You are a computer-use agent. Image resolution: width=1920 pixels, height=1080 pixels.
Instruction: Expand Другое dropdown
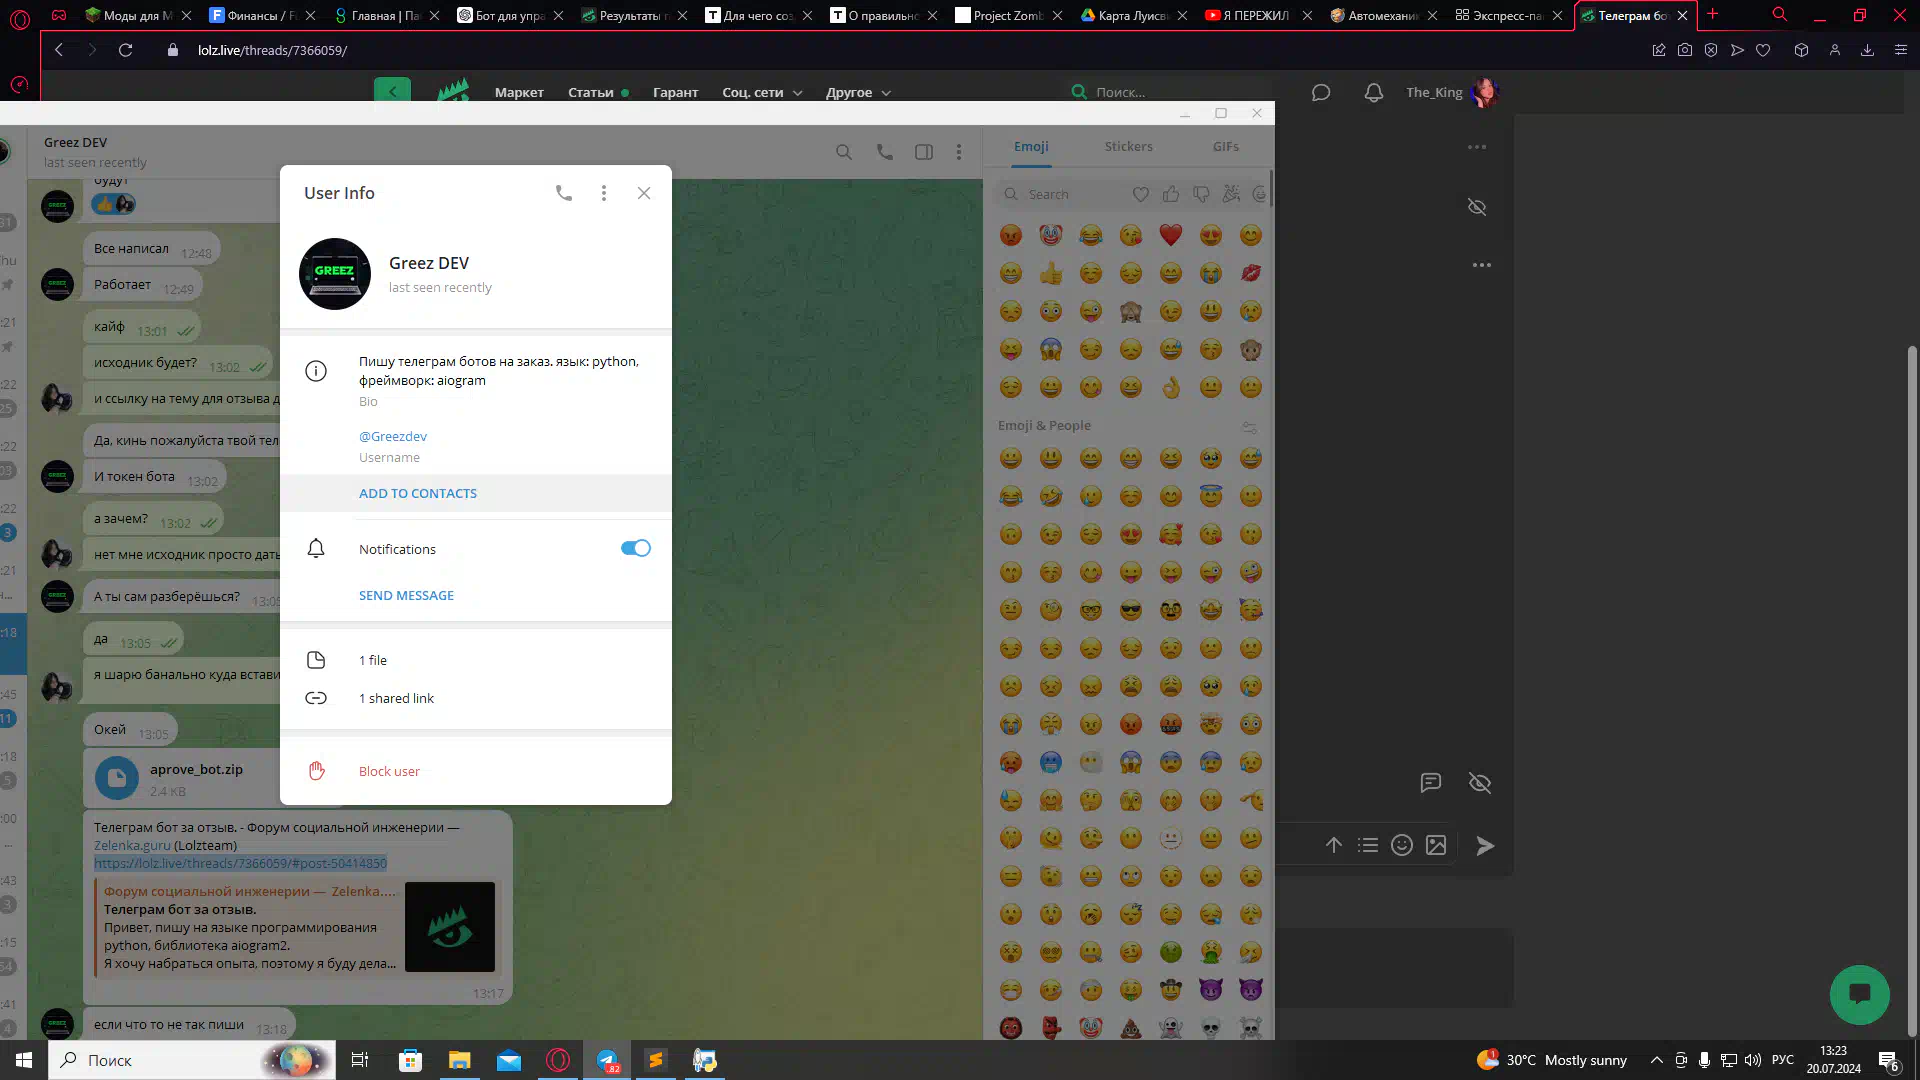click(858, 92)
